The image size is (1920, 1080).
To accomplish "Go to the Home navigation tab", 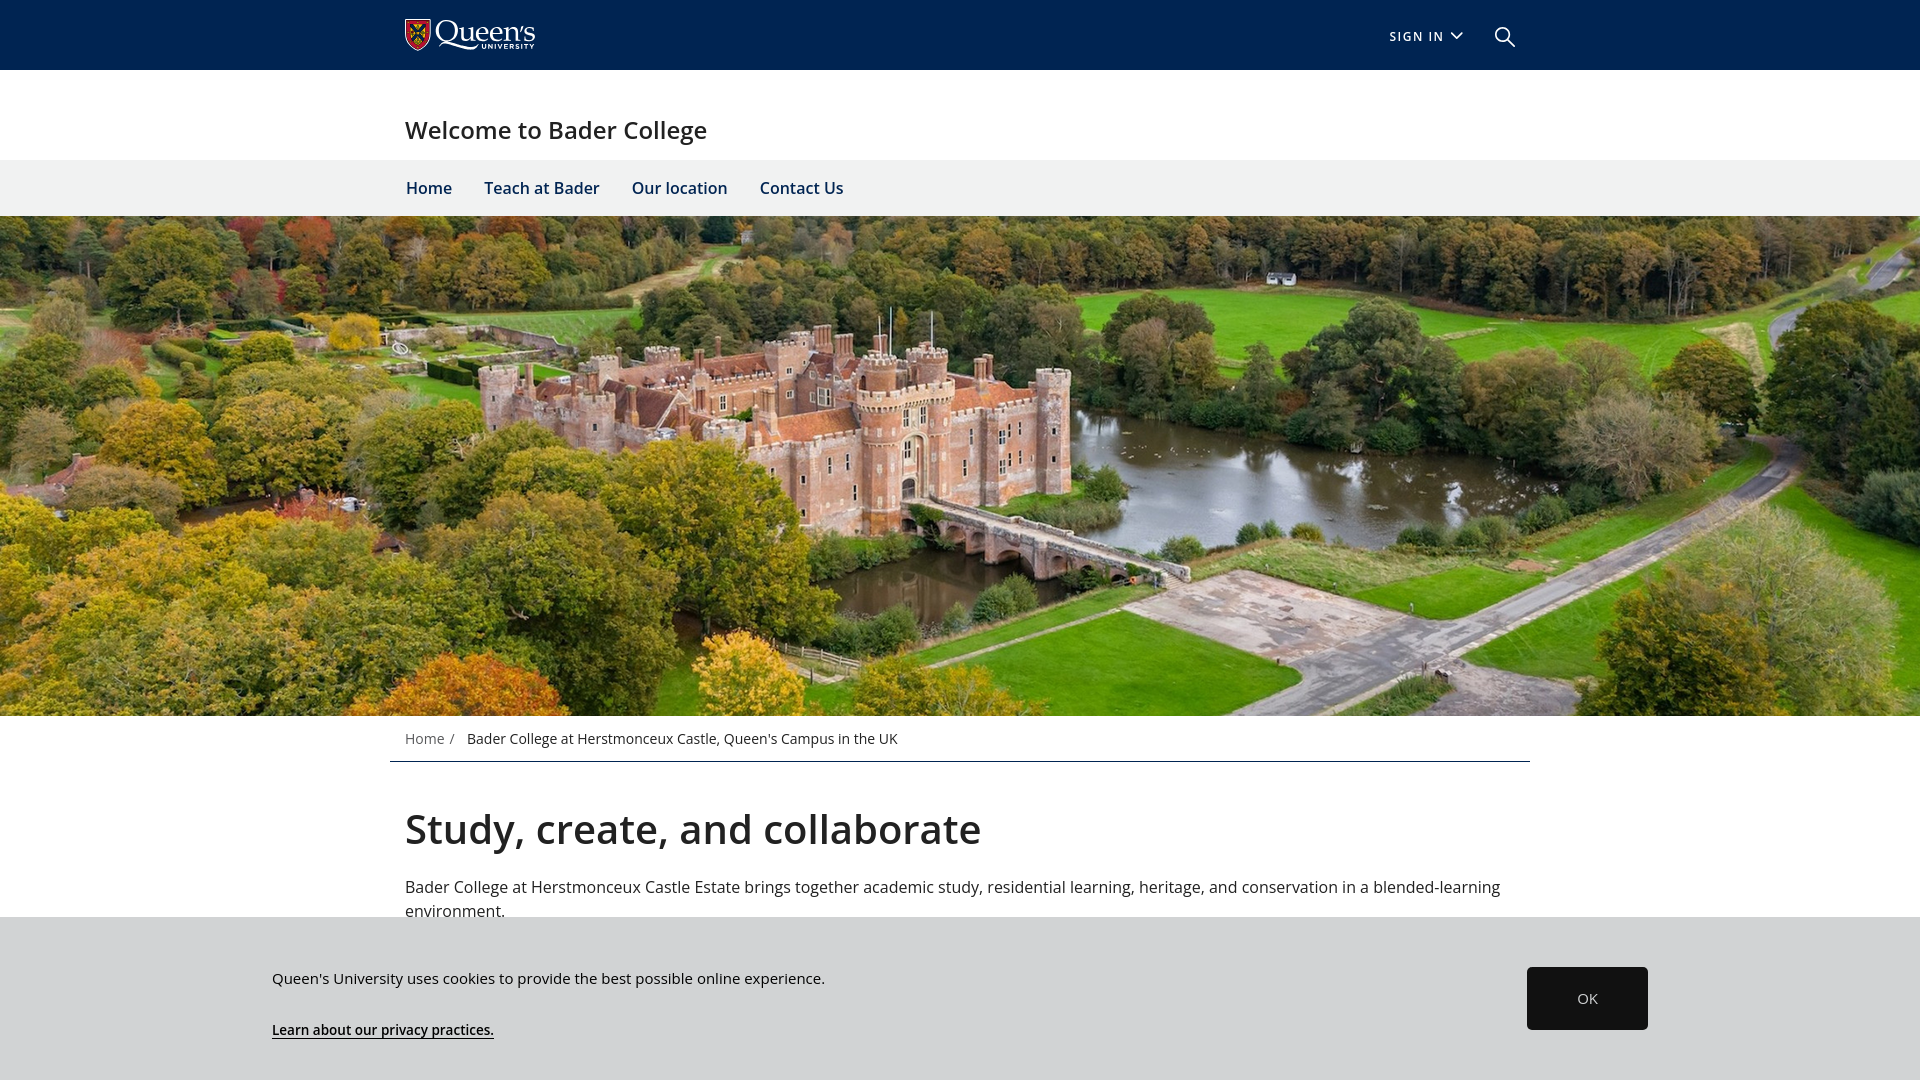I will tap(429, 188).
